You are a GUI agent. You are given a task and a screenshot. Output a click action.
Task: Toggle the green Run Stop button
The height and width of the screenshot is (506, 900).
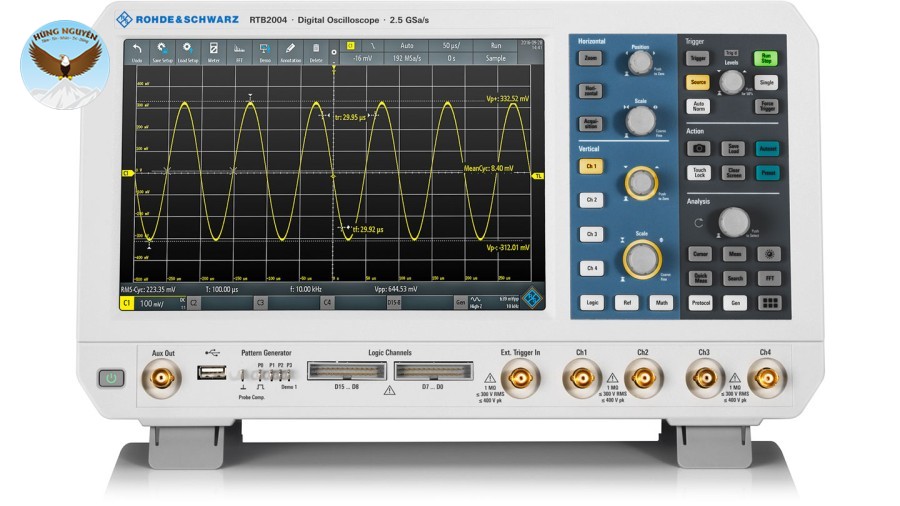tap(767, 58)
